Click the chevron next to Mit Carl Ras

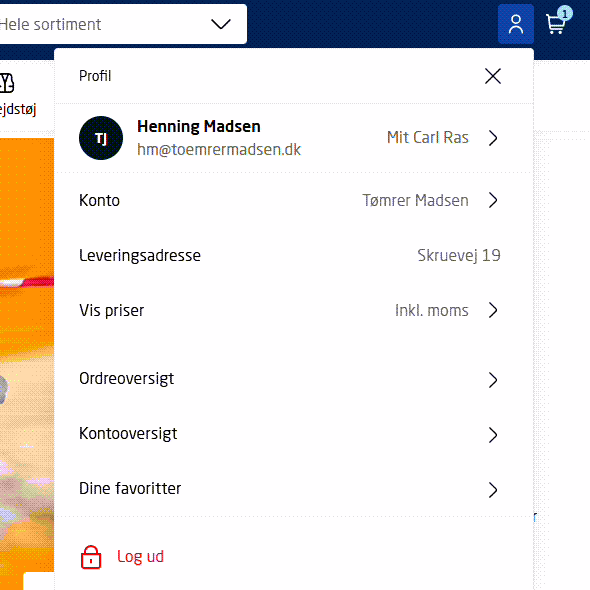click(x=493, y=138)
